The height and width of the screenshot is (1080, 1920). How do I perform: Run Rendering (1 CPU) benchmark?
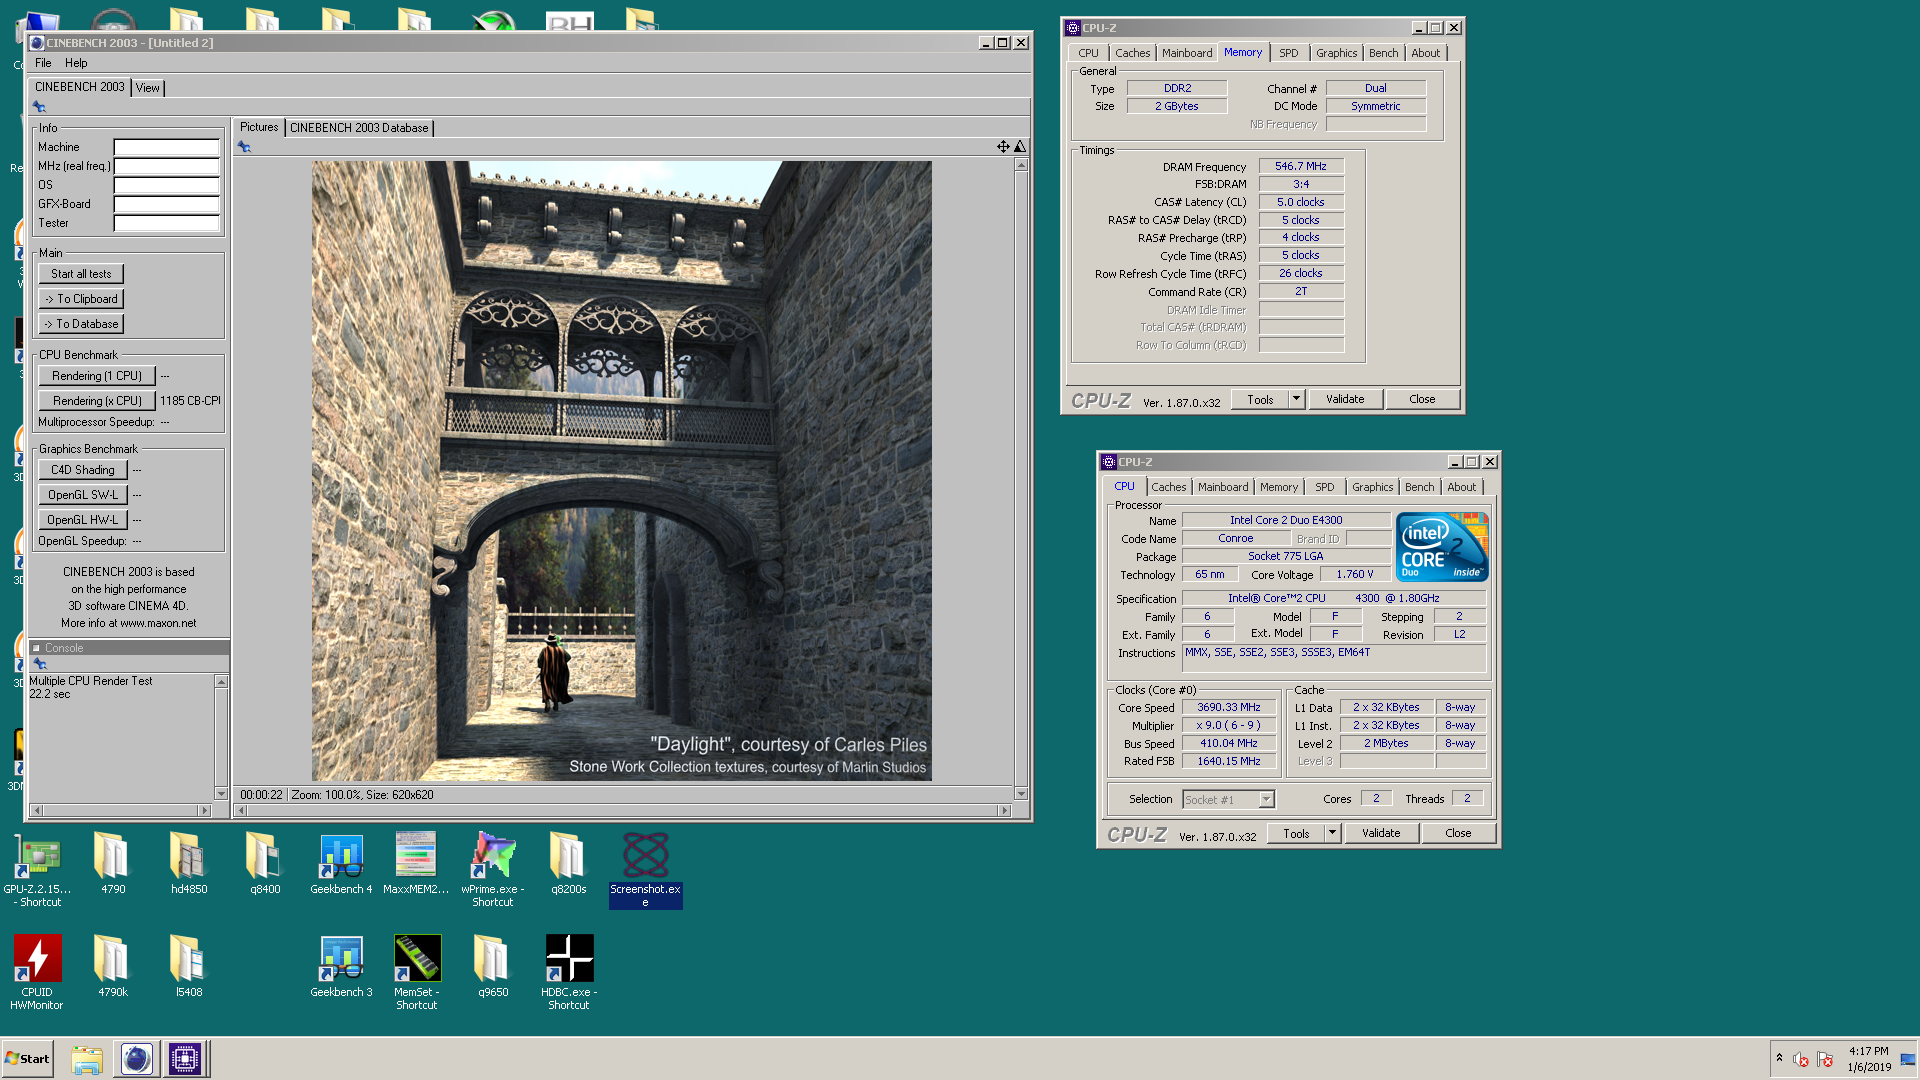click(97, 376)
